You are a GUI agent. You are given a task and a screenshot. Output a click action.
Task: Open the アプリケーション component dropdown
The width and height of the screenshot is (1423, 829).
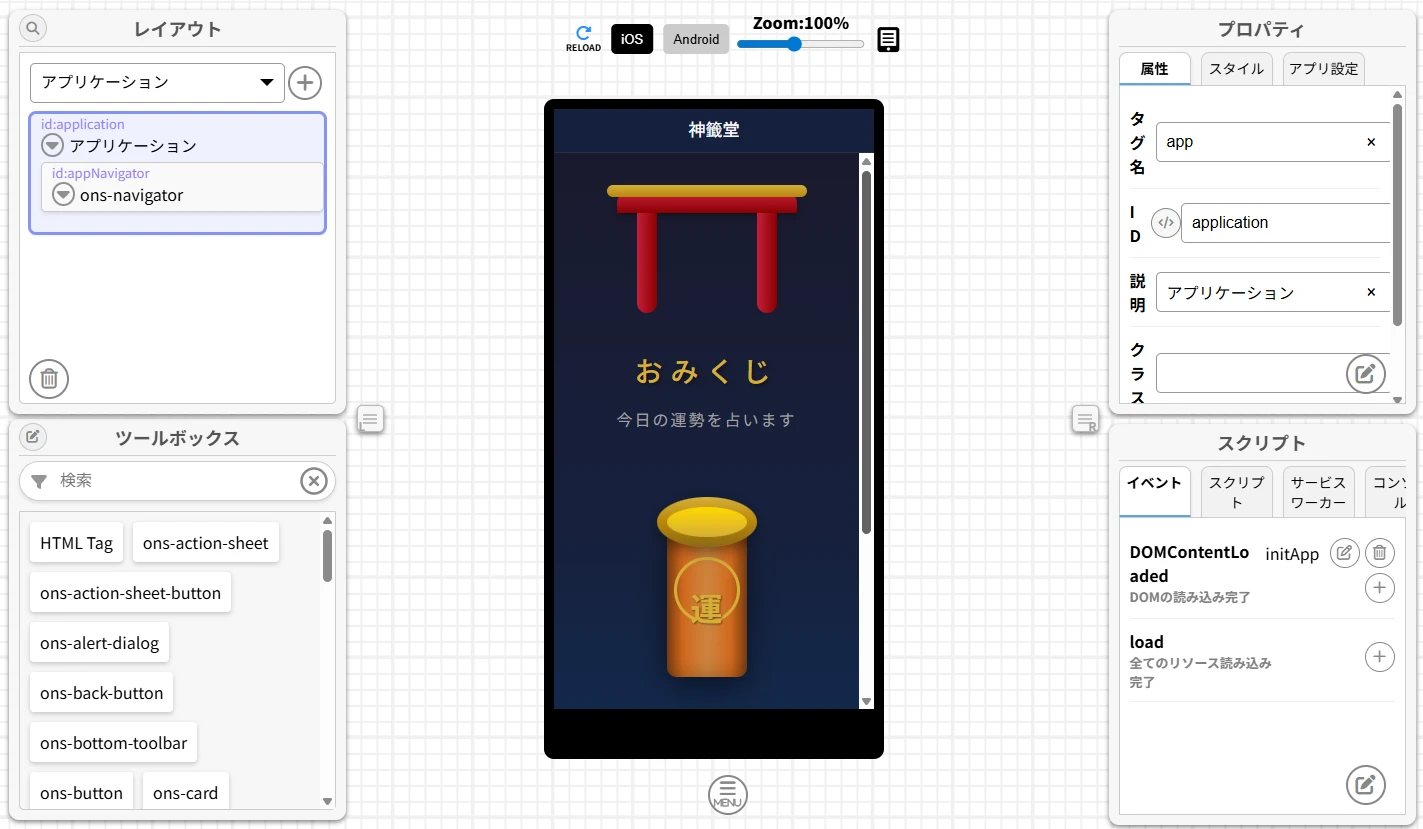pos(157,83)
